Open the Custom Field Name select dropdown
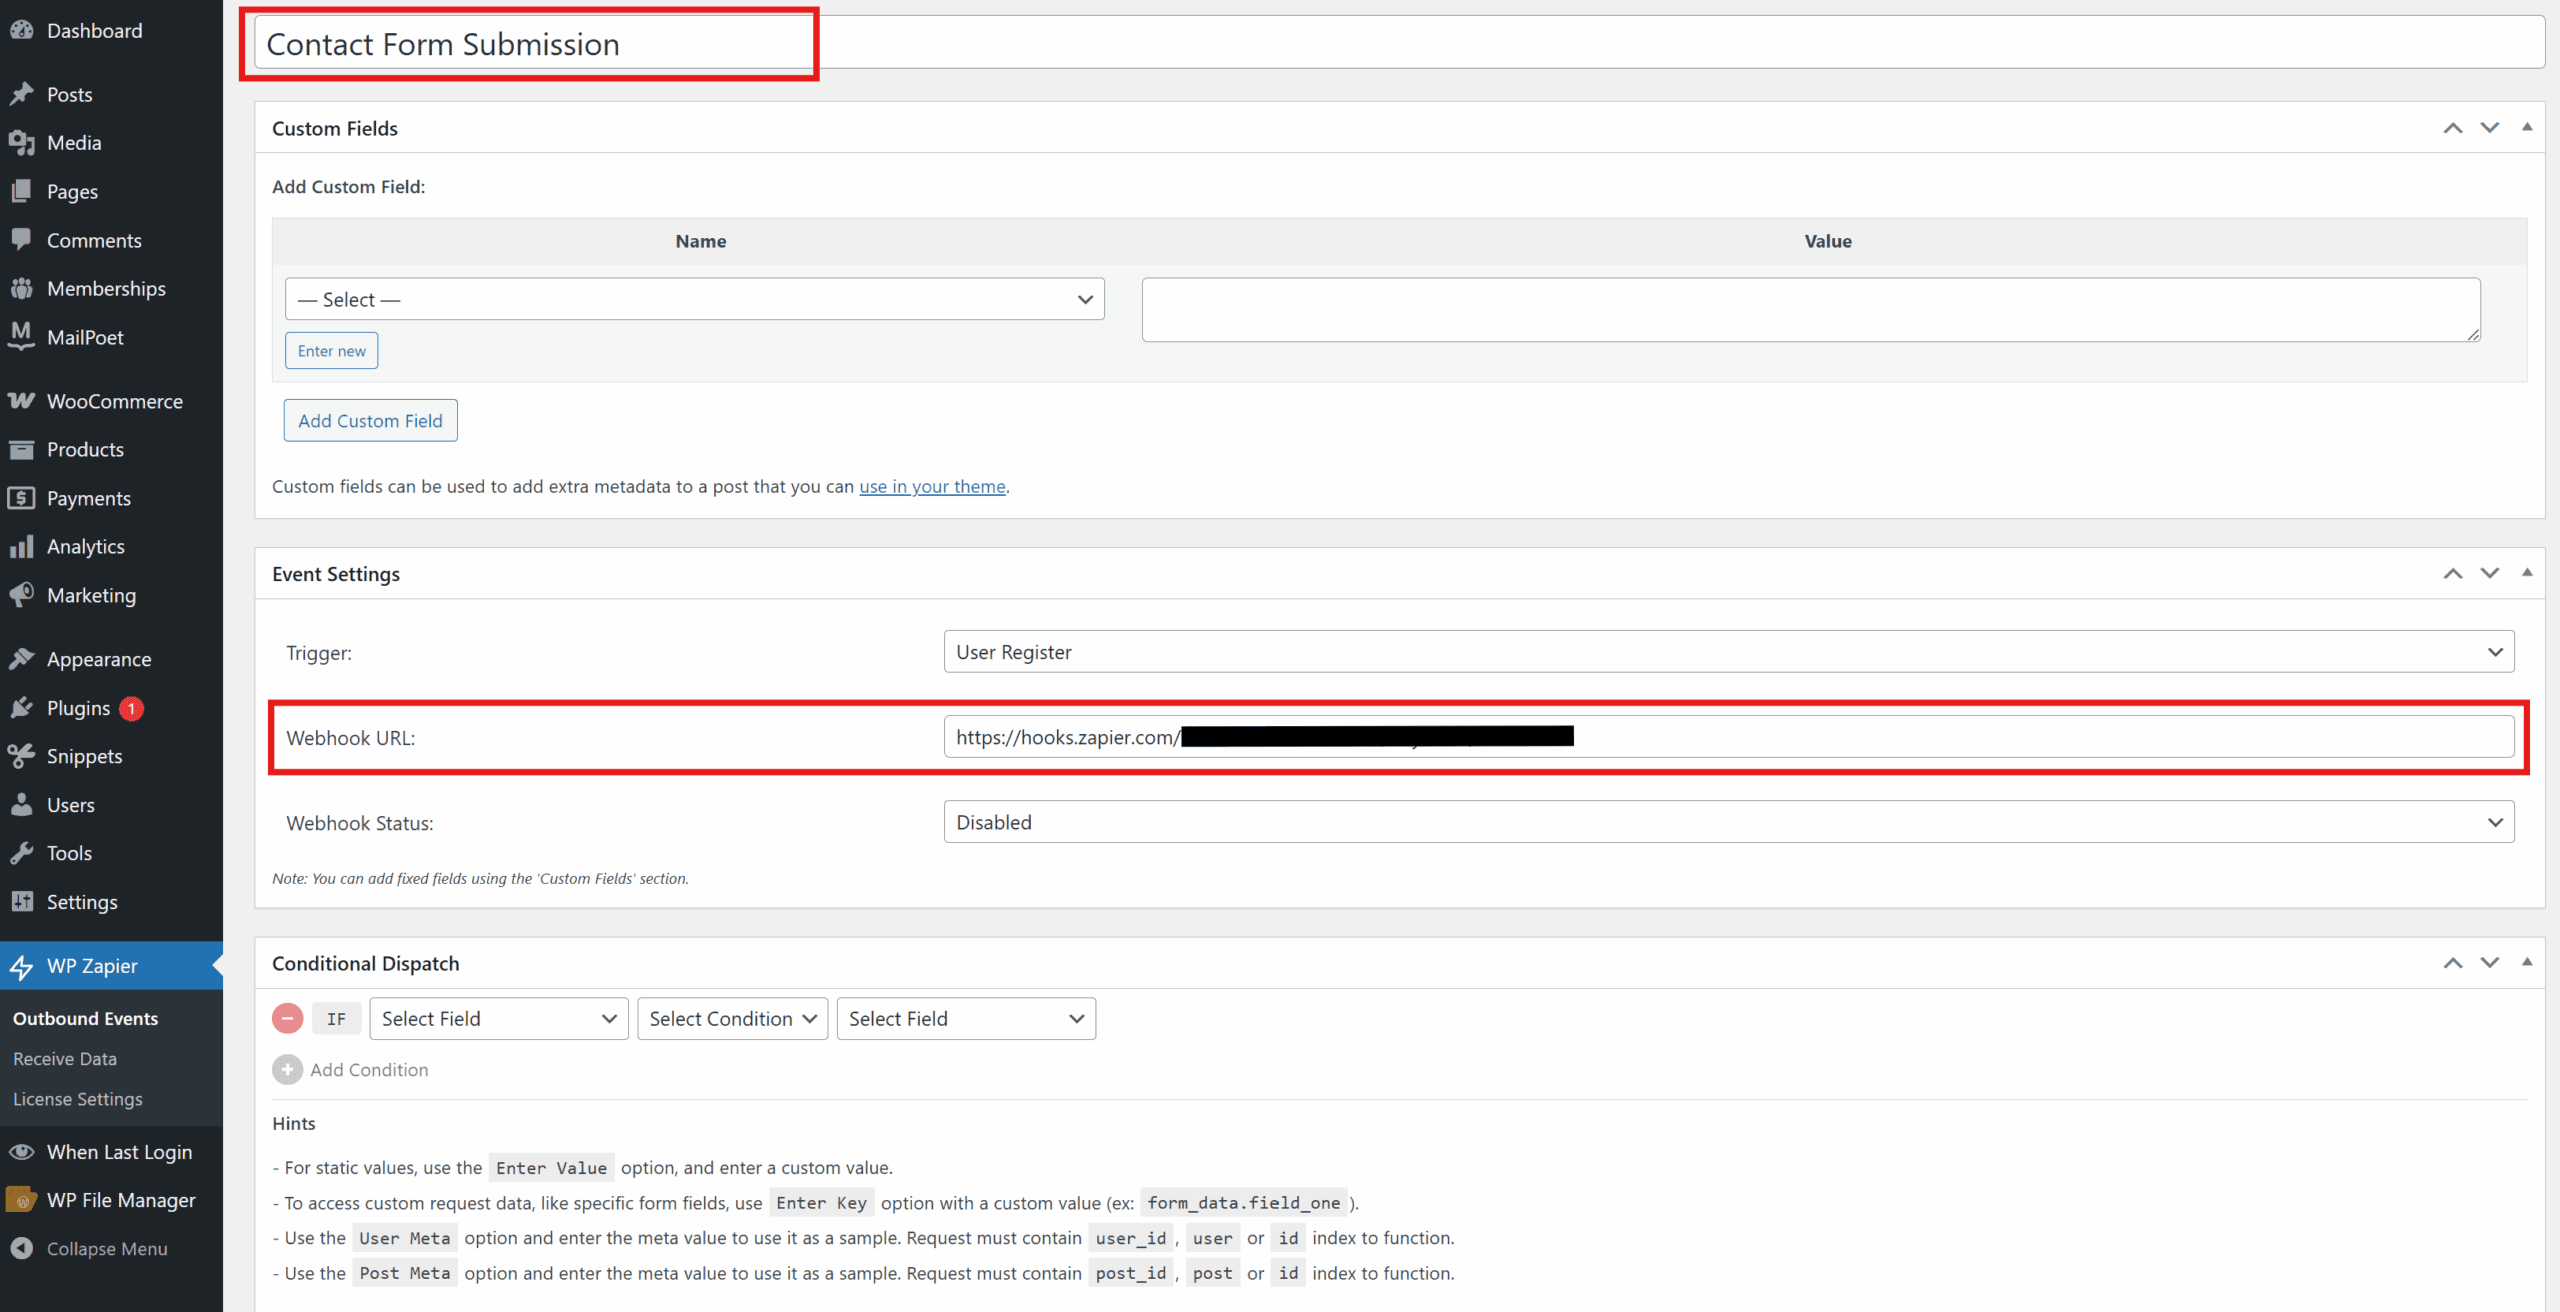The width and height of the screenshot is (2560, 1312). point(695,299)
